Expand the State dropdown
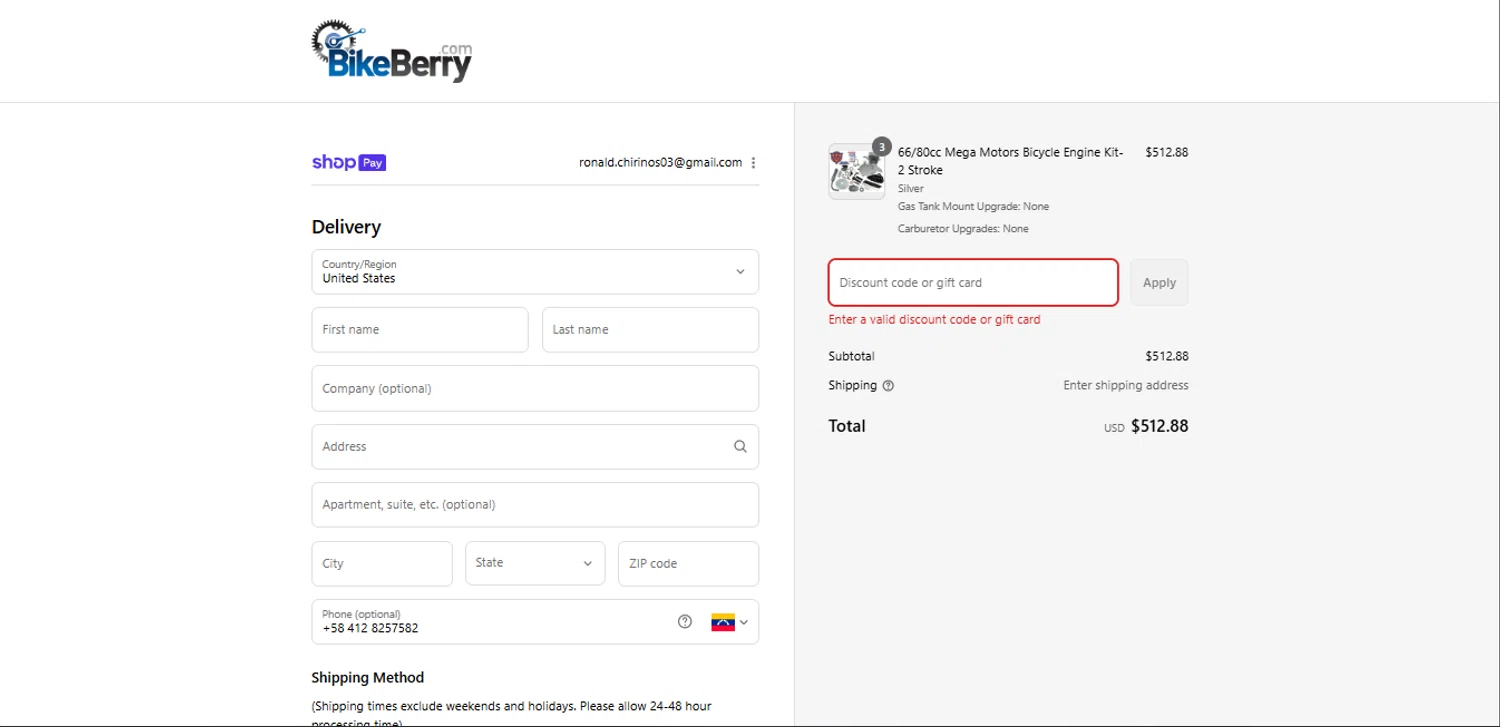Image resolution: width=1500 pixels, height=727 pixels. click(535, 563)
